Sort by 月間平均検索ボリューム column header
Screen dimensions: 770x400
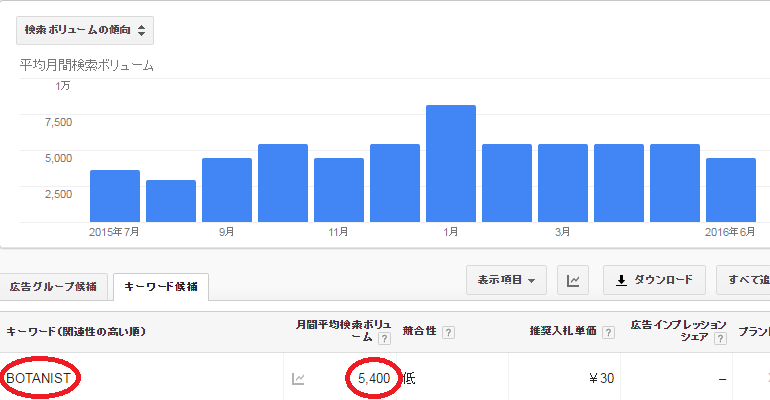[x=343, y=331]
